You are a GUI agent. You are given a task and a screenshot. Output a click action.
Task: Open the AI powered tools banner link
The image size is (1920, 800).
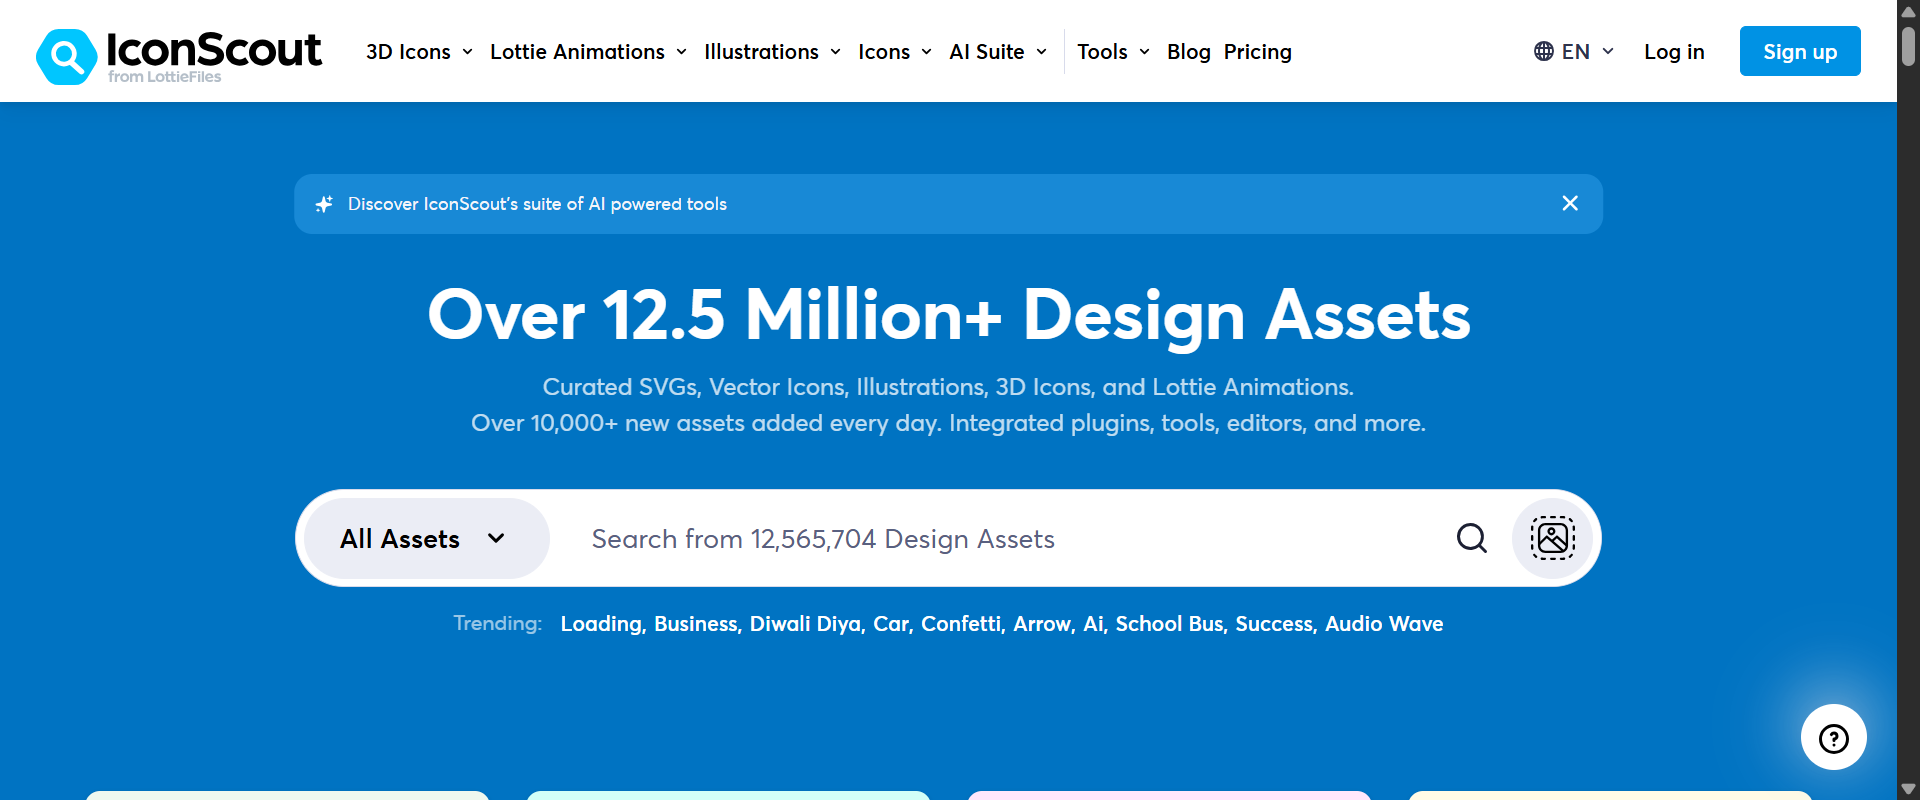[x=537, y=204]
